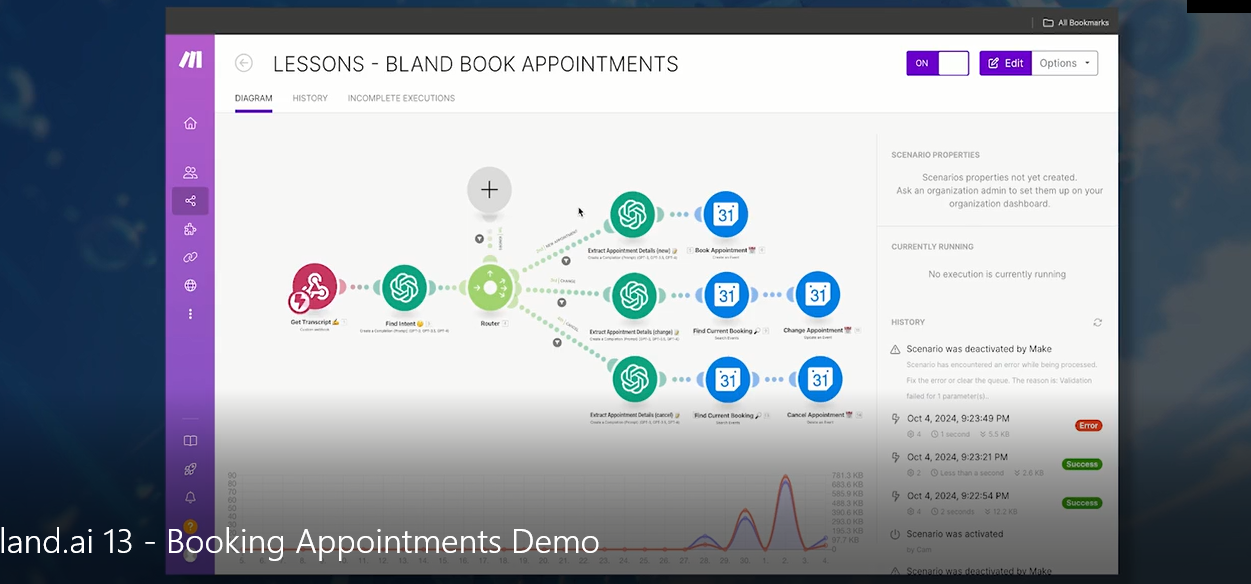This screenshot has width=1251, height=584.
Task: Click the 'Book Appointment' Google Calendar module
Action: [x=726, y=215]
